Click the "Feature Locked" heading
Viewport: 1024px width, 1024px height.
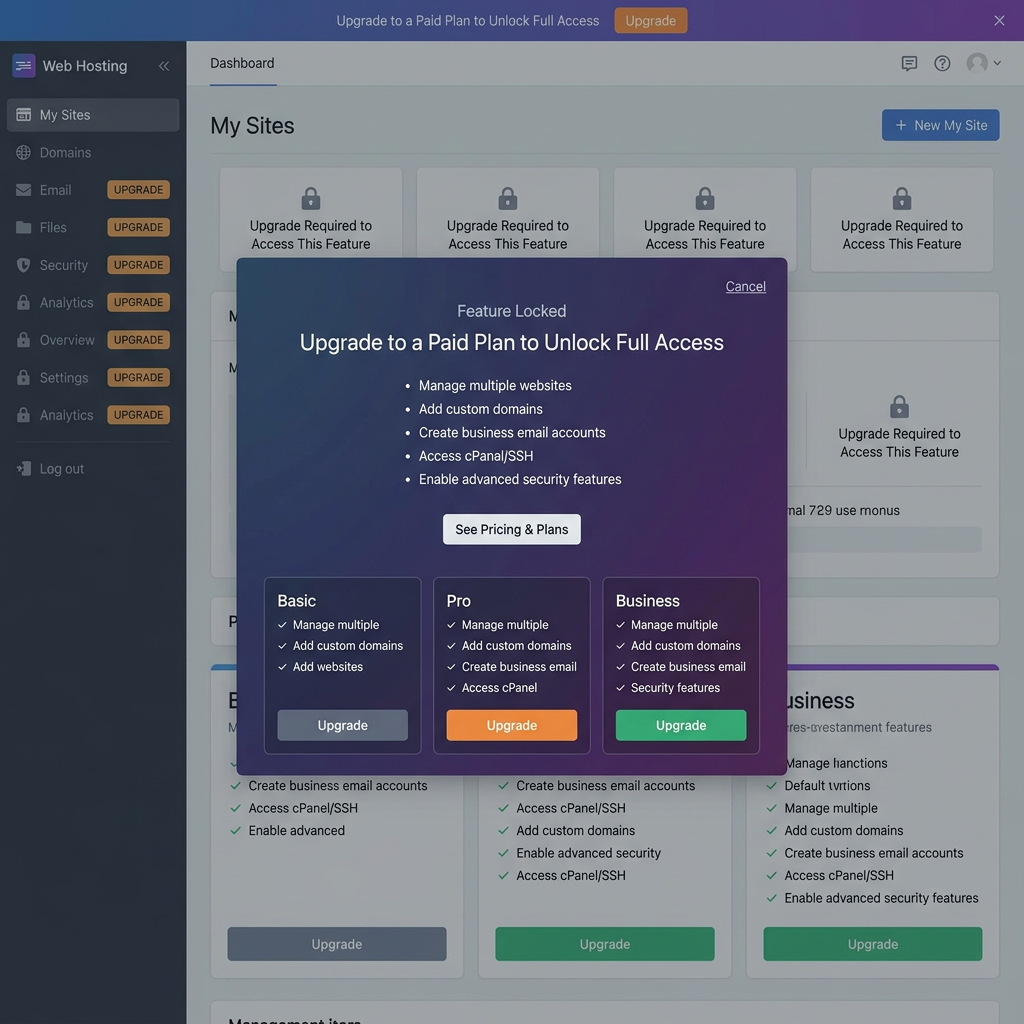pos(511,312)
